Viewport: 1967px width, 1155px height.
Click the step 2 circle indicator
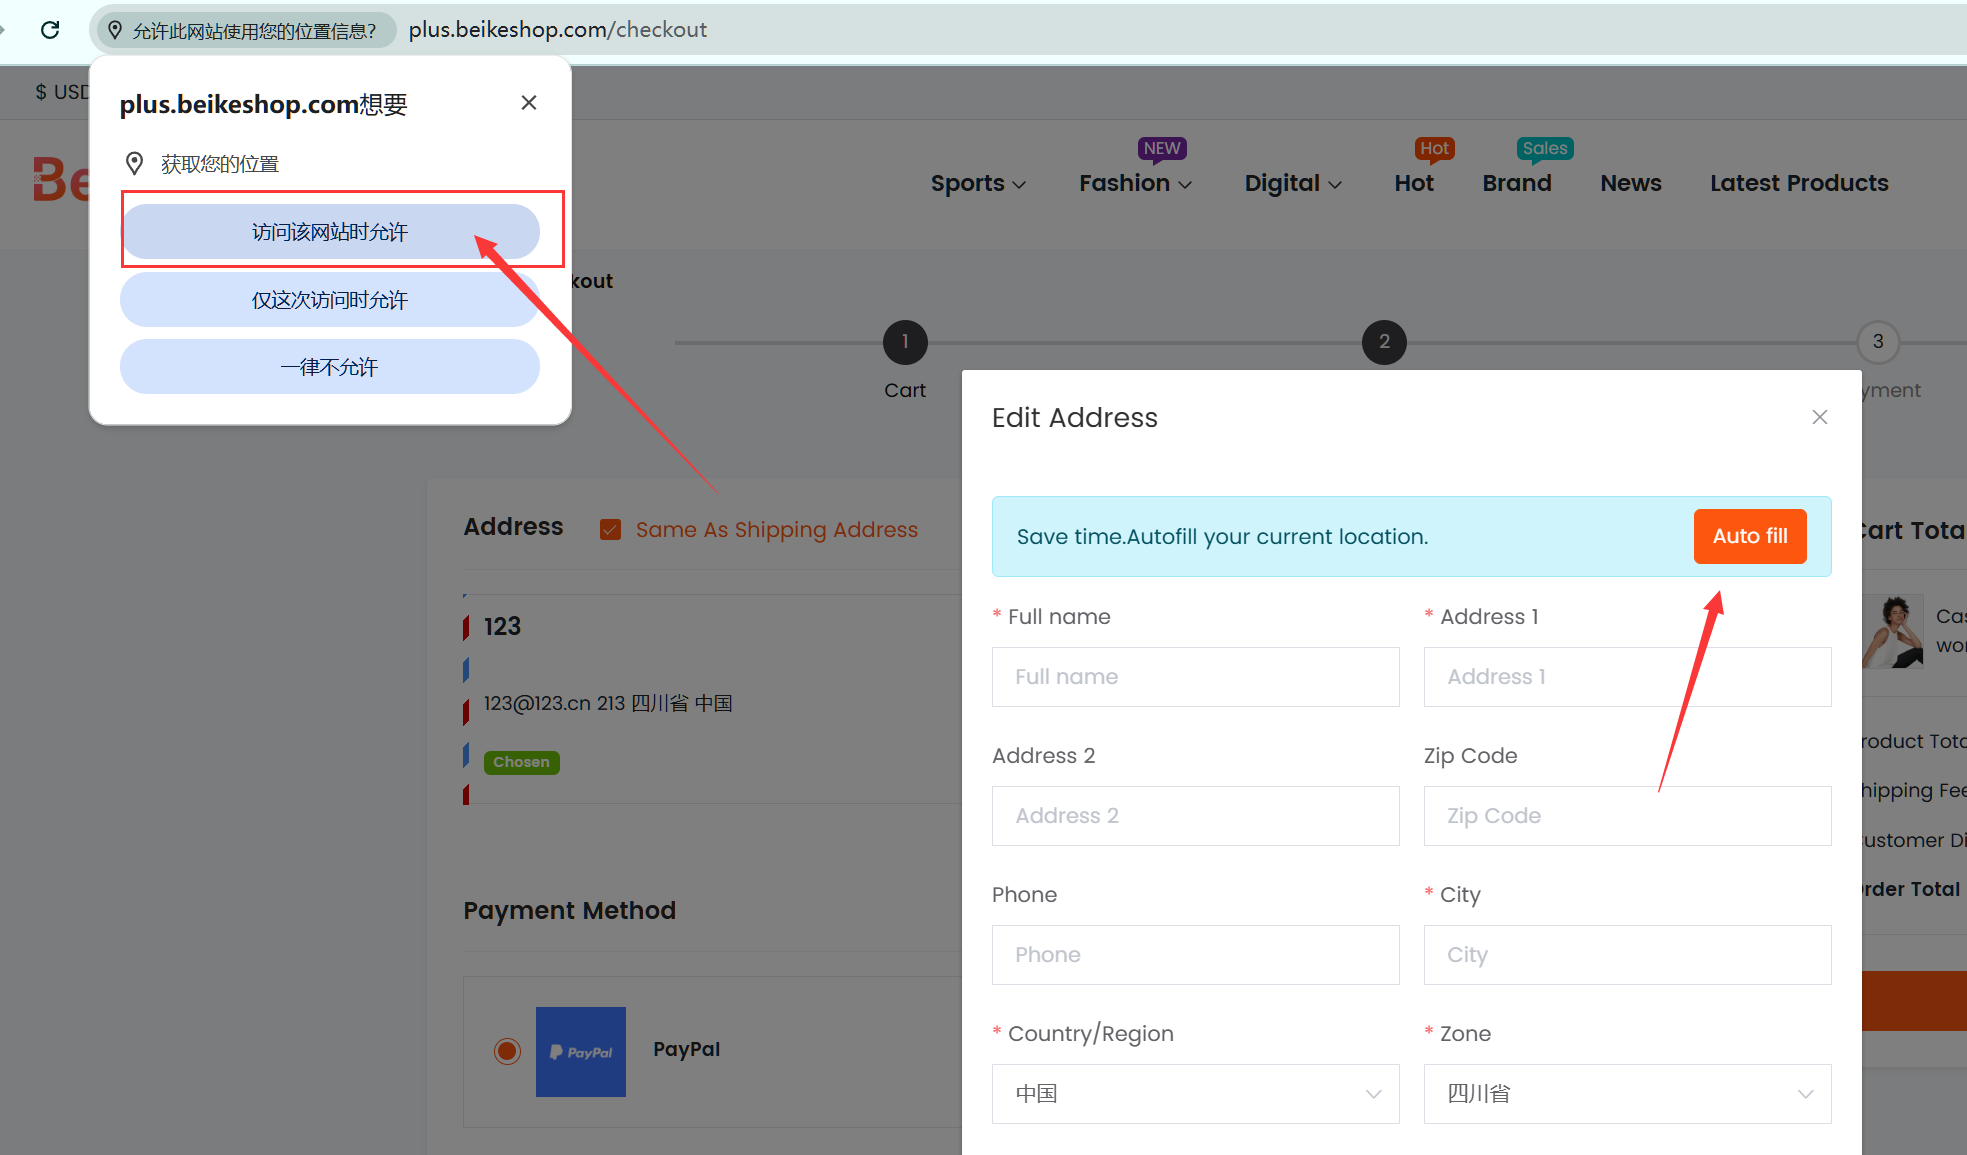coord(1384,342)
